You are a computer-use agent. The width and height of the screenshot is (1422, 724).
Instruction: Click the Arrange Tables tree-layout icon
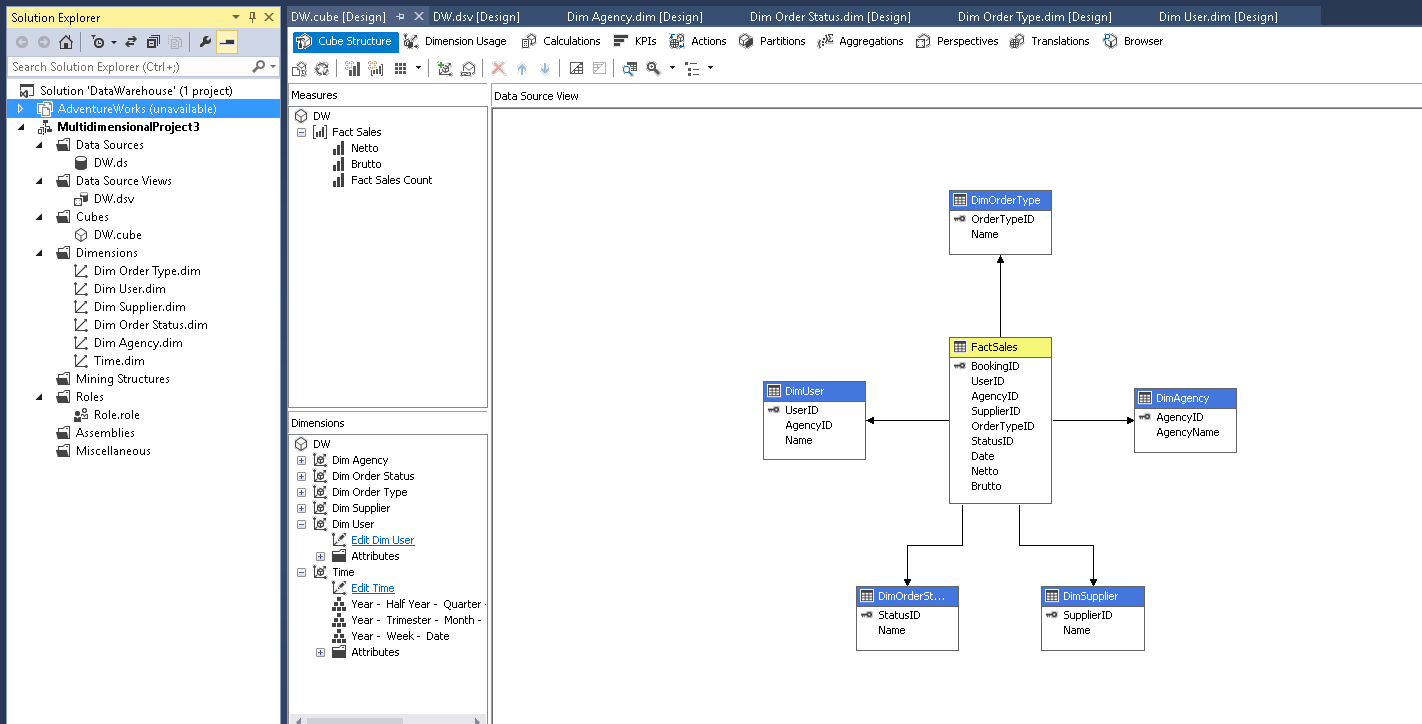pos(692,68)
